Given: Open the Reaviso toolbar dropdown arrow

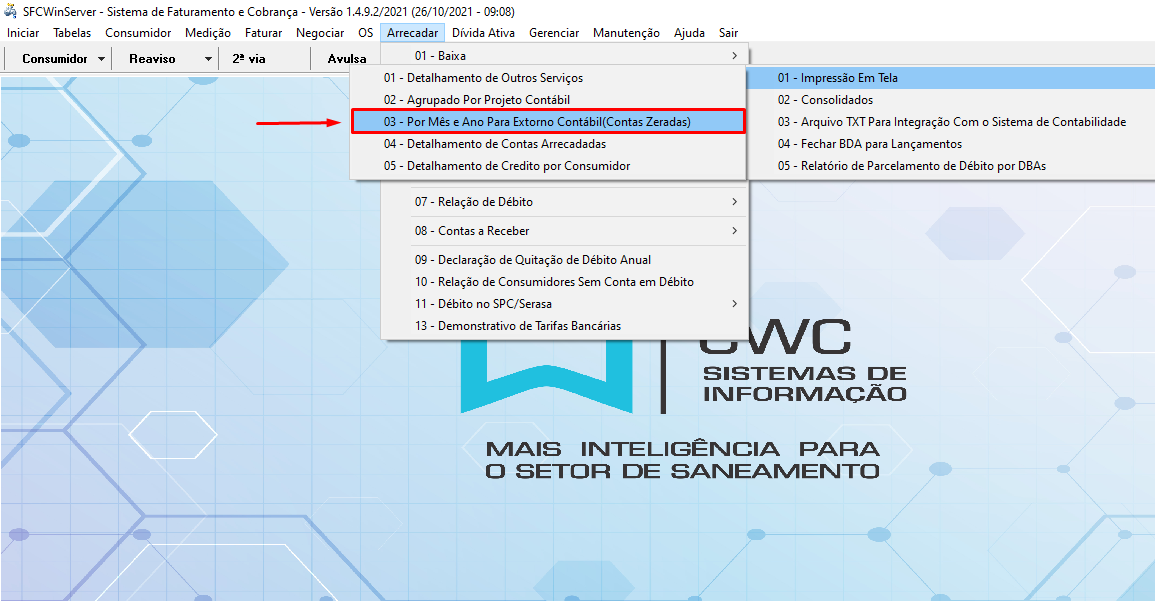Looking at the screenshot, I should click(x=208, y=59).
